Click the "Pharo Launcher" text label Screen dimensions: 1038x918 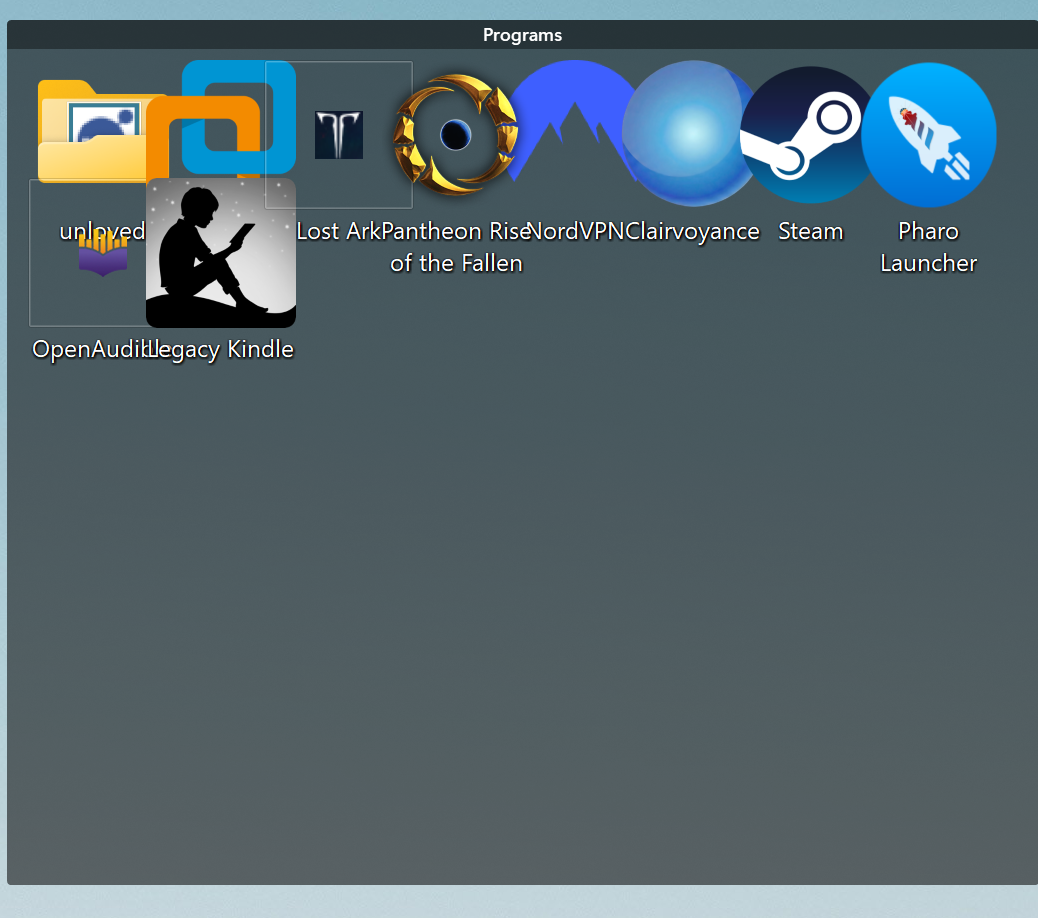click(x=928, y=247)
